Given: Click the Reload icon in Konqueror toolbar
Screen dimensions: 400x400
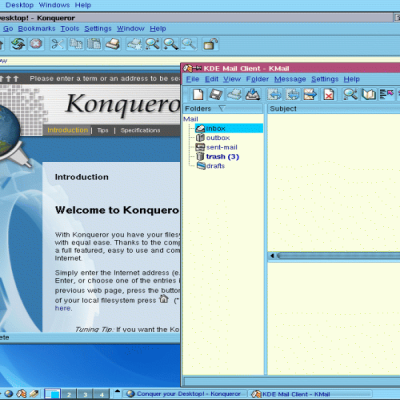Looking at the screenshot, I should (18, 44).
